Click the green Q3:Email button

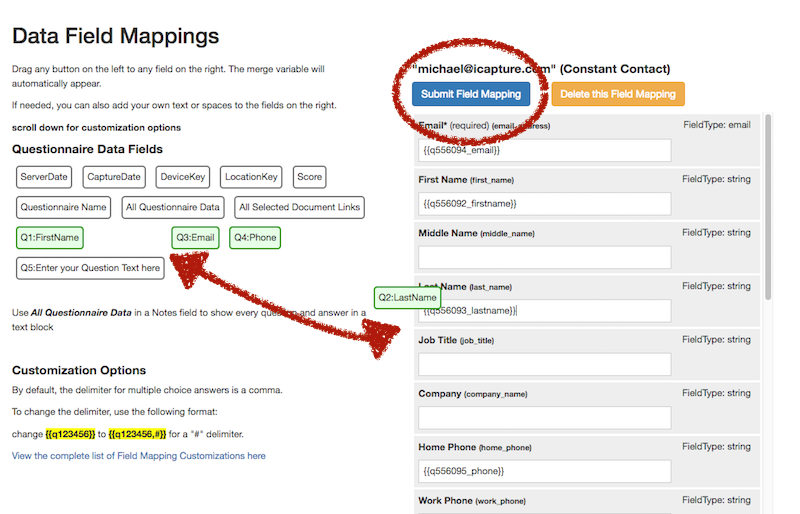pos(195,237)
